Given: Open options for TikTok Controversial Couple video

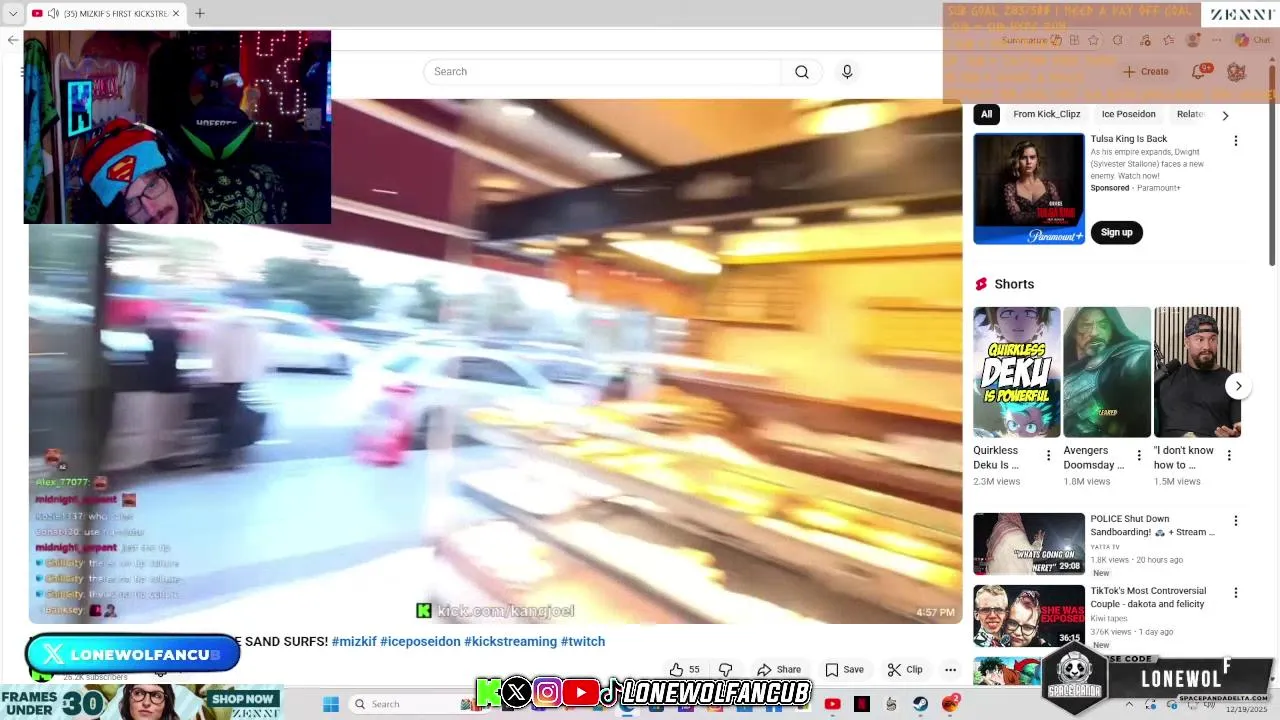Looking at the screenshot, I should 1235,593.
